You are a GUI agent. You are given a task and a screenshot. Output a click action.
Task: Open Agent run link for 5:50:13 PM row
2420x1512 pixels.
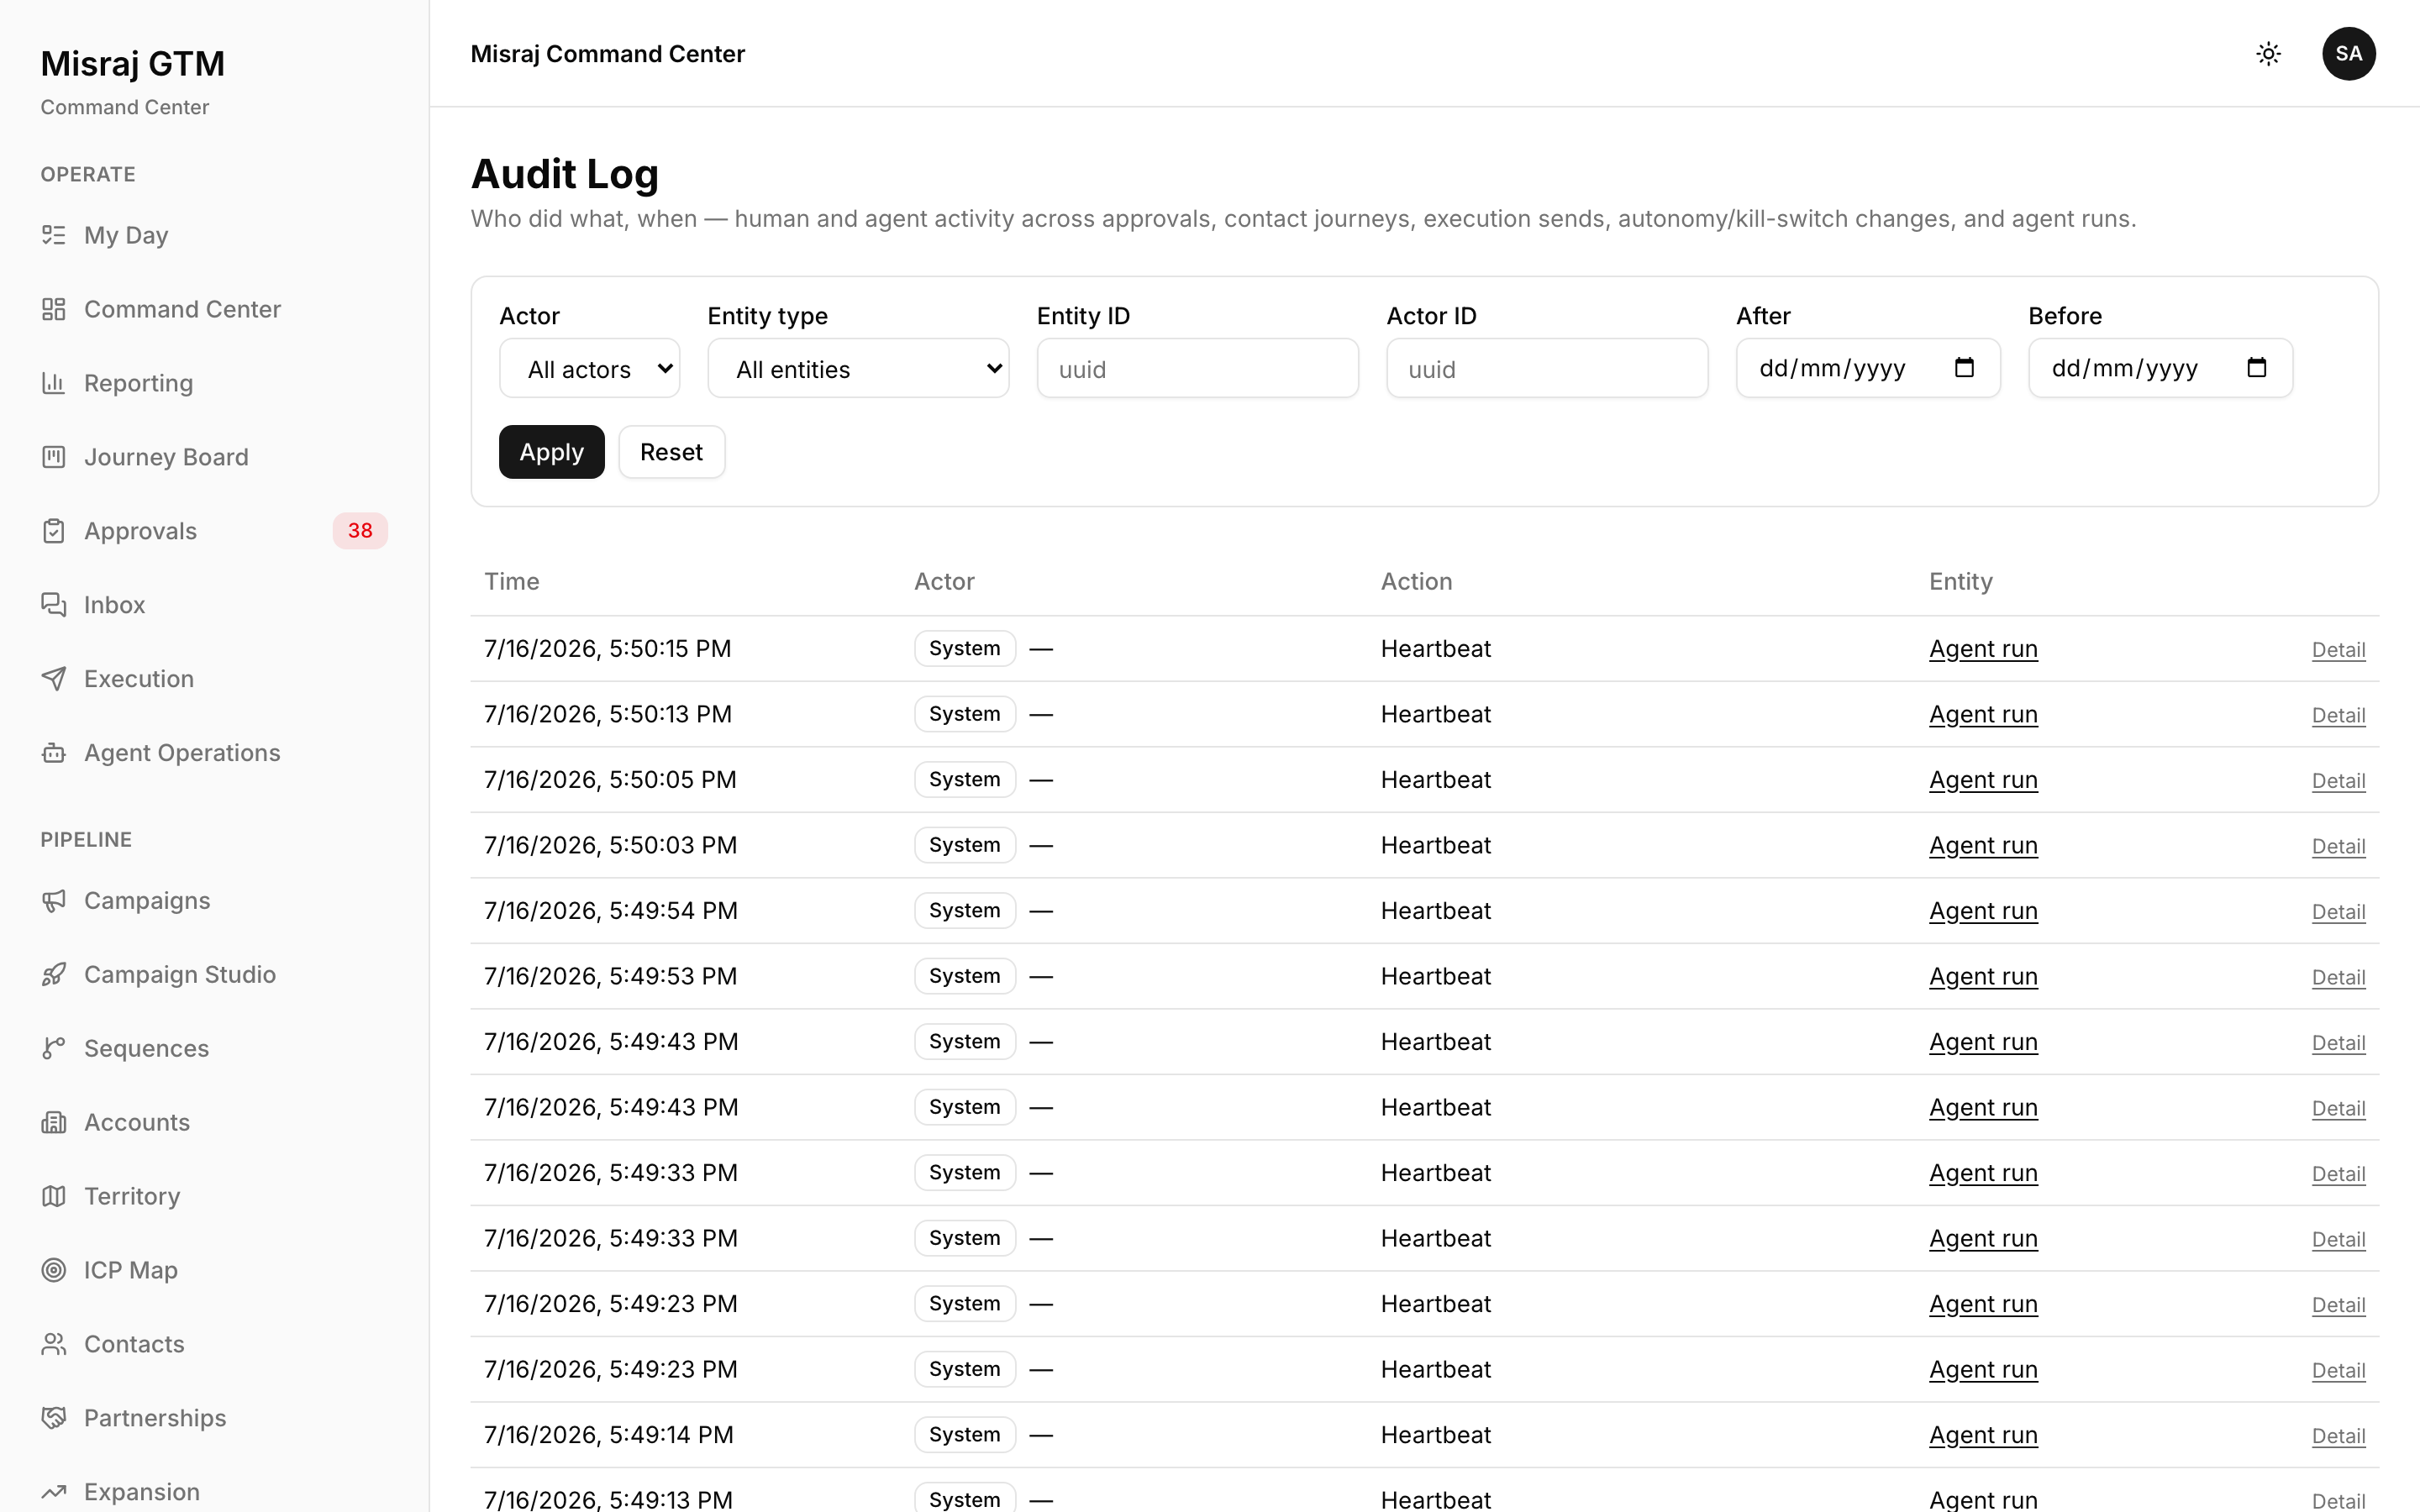[x=1983, y=714]
